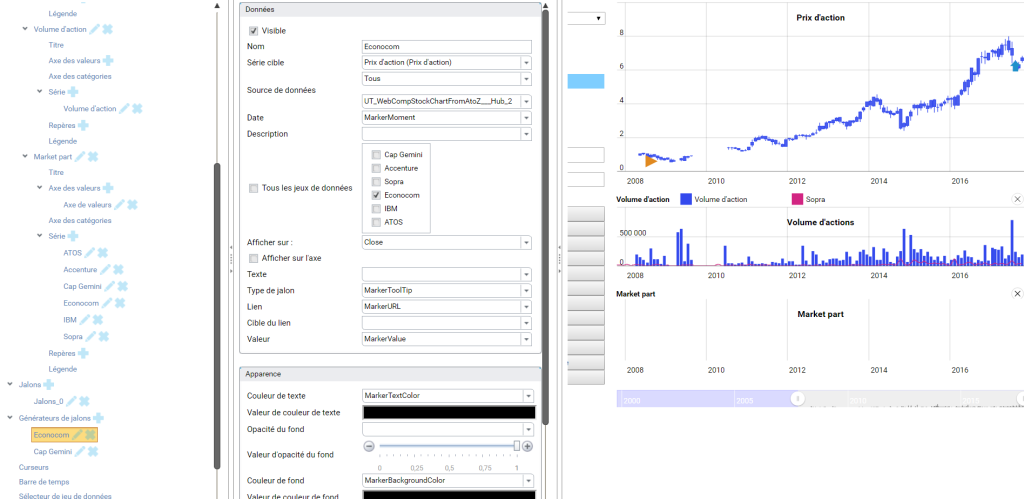Close the Volume d'action chart panel
1024x499 pixels.
1017,199
